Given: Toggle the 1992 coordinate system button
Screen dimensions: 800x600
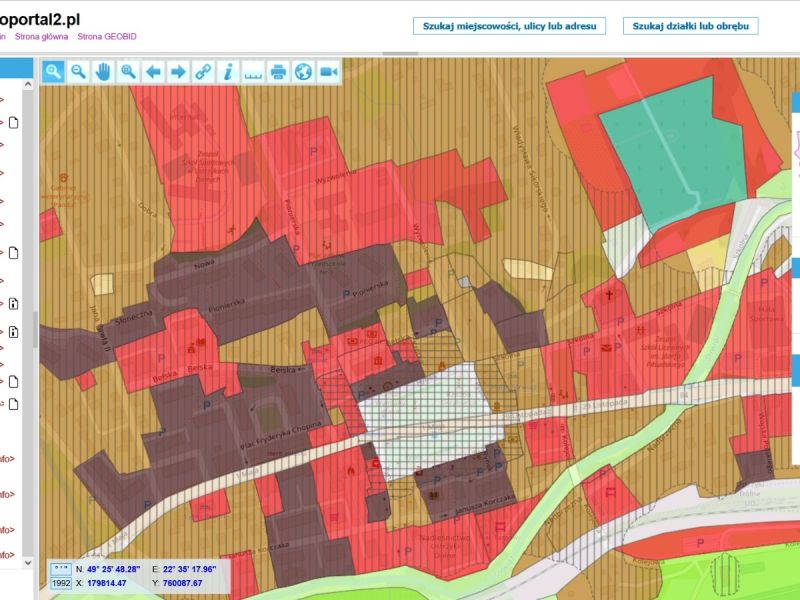Looking at the screenshot, I should point(61,583).
